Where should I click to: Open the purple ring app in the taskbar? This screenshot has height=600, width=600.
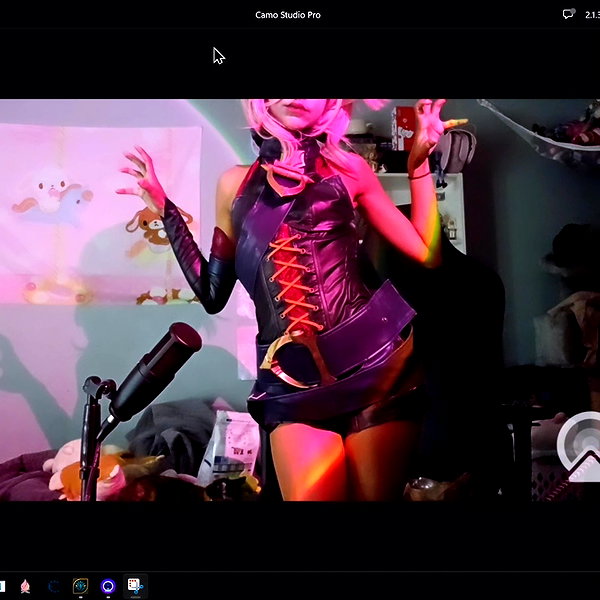pos(108,586)
